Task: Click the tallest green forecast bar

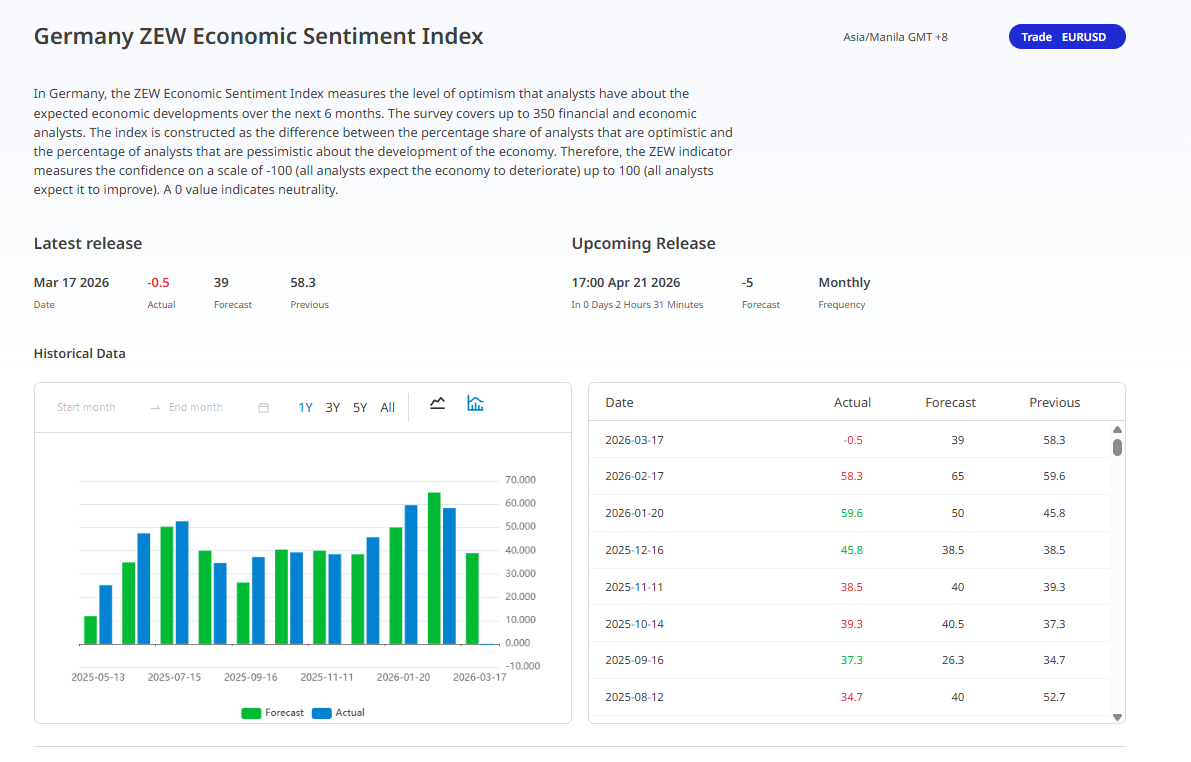Action: [x=434, y=568]
